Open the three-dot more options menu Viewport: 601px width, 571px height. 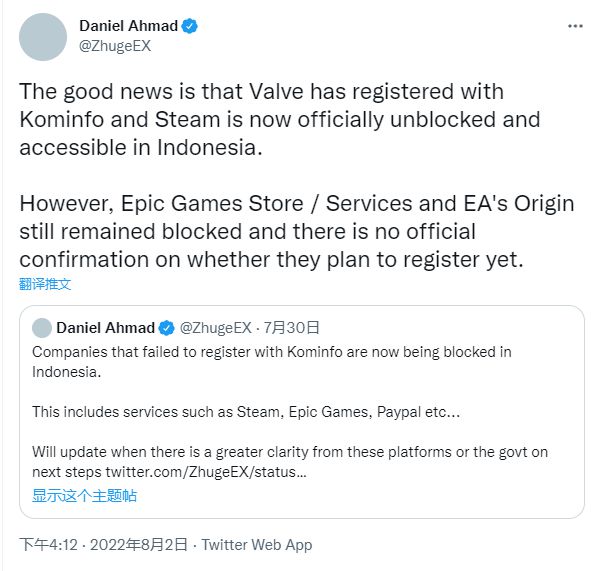pos(575,26)
